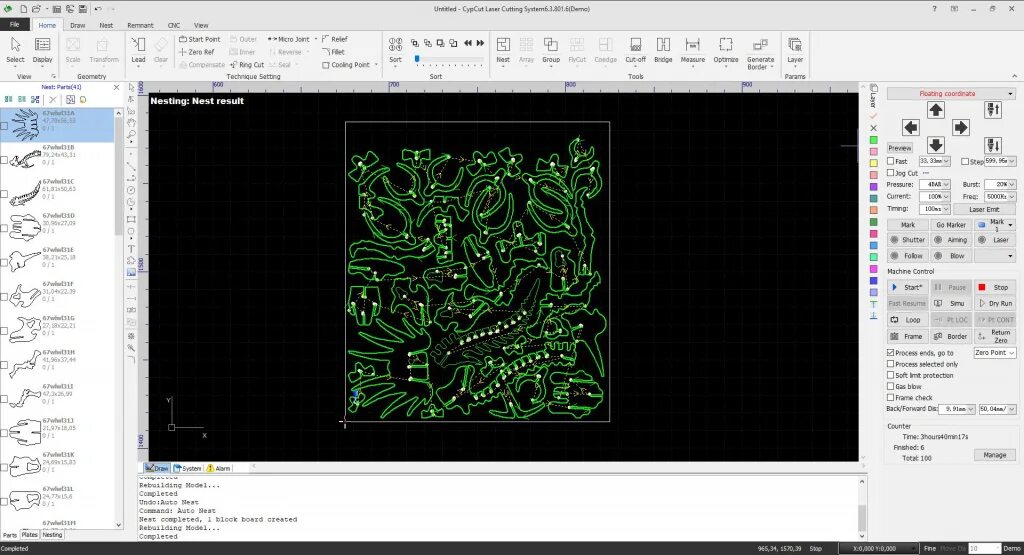Enable the Fast jog checkbox

click(891, 161)
